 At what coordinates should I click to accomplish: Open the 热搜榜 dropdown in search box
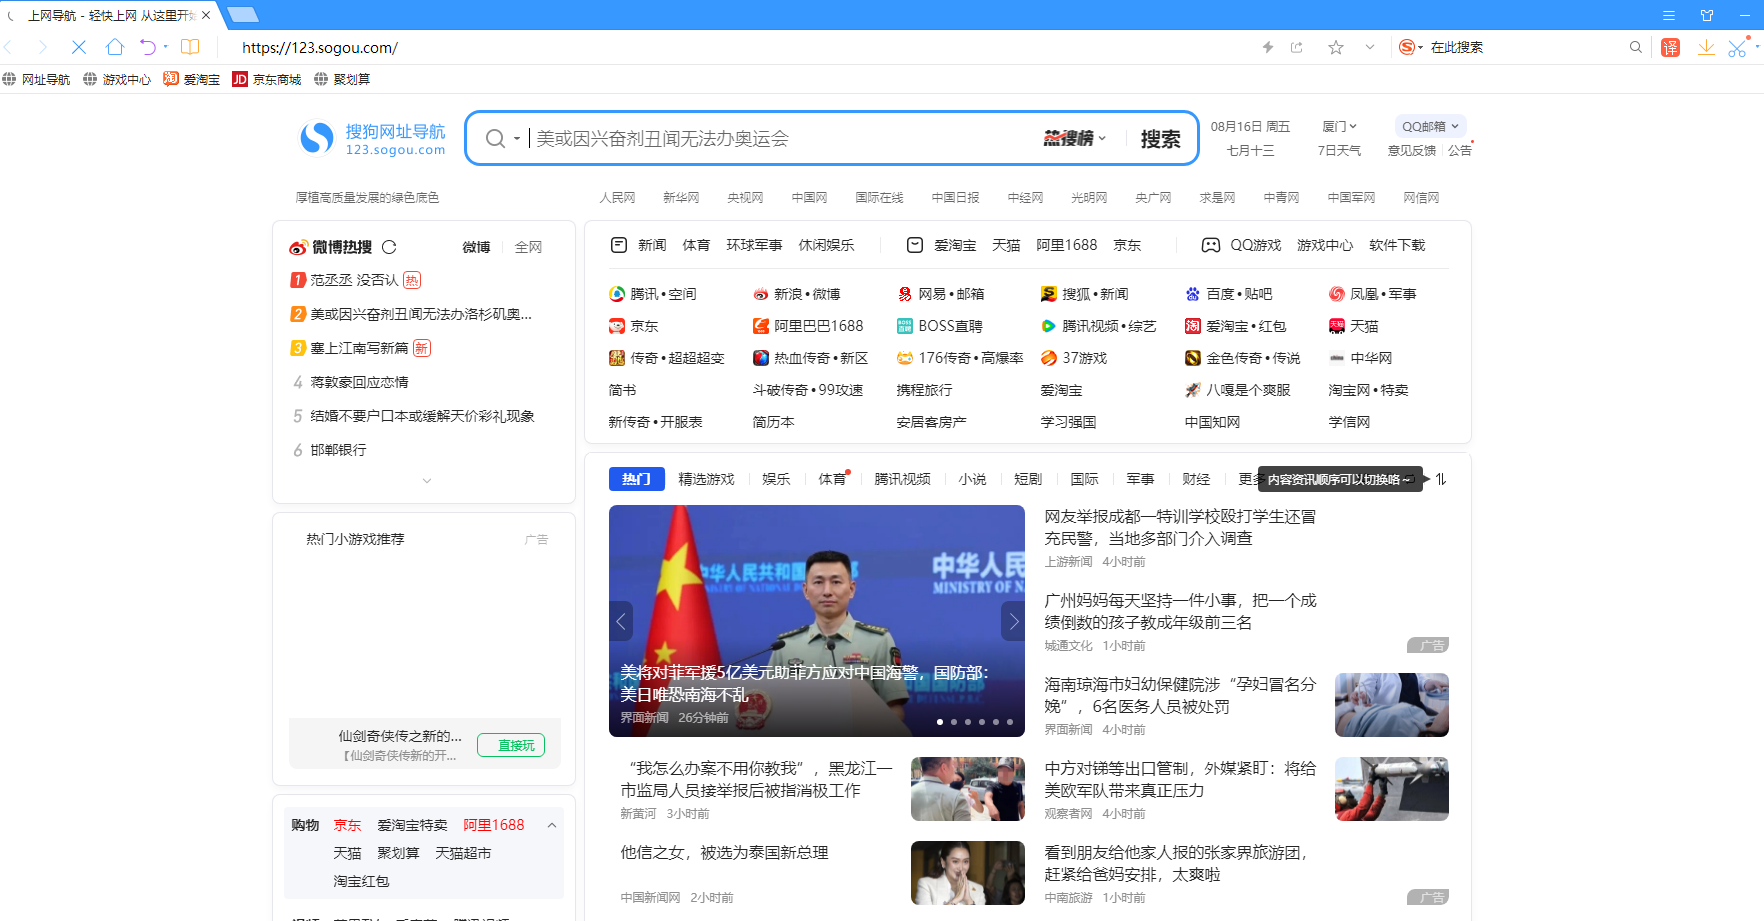[1075, 139]
